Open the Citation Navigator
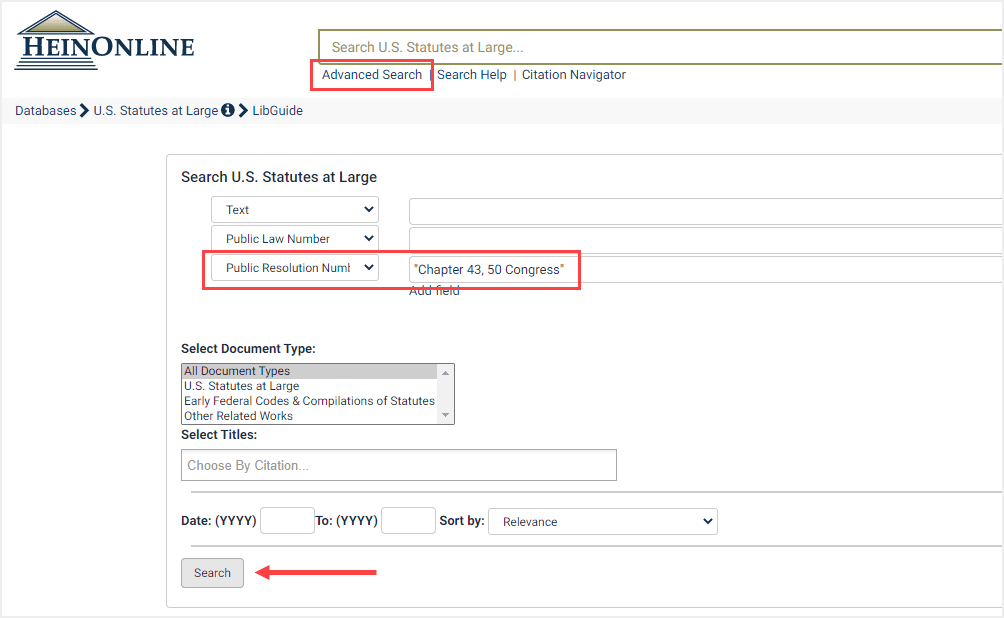The image size is (1004, 618). [574, 74]
